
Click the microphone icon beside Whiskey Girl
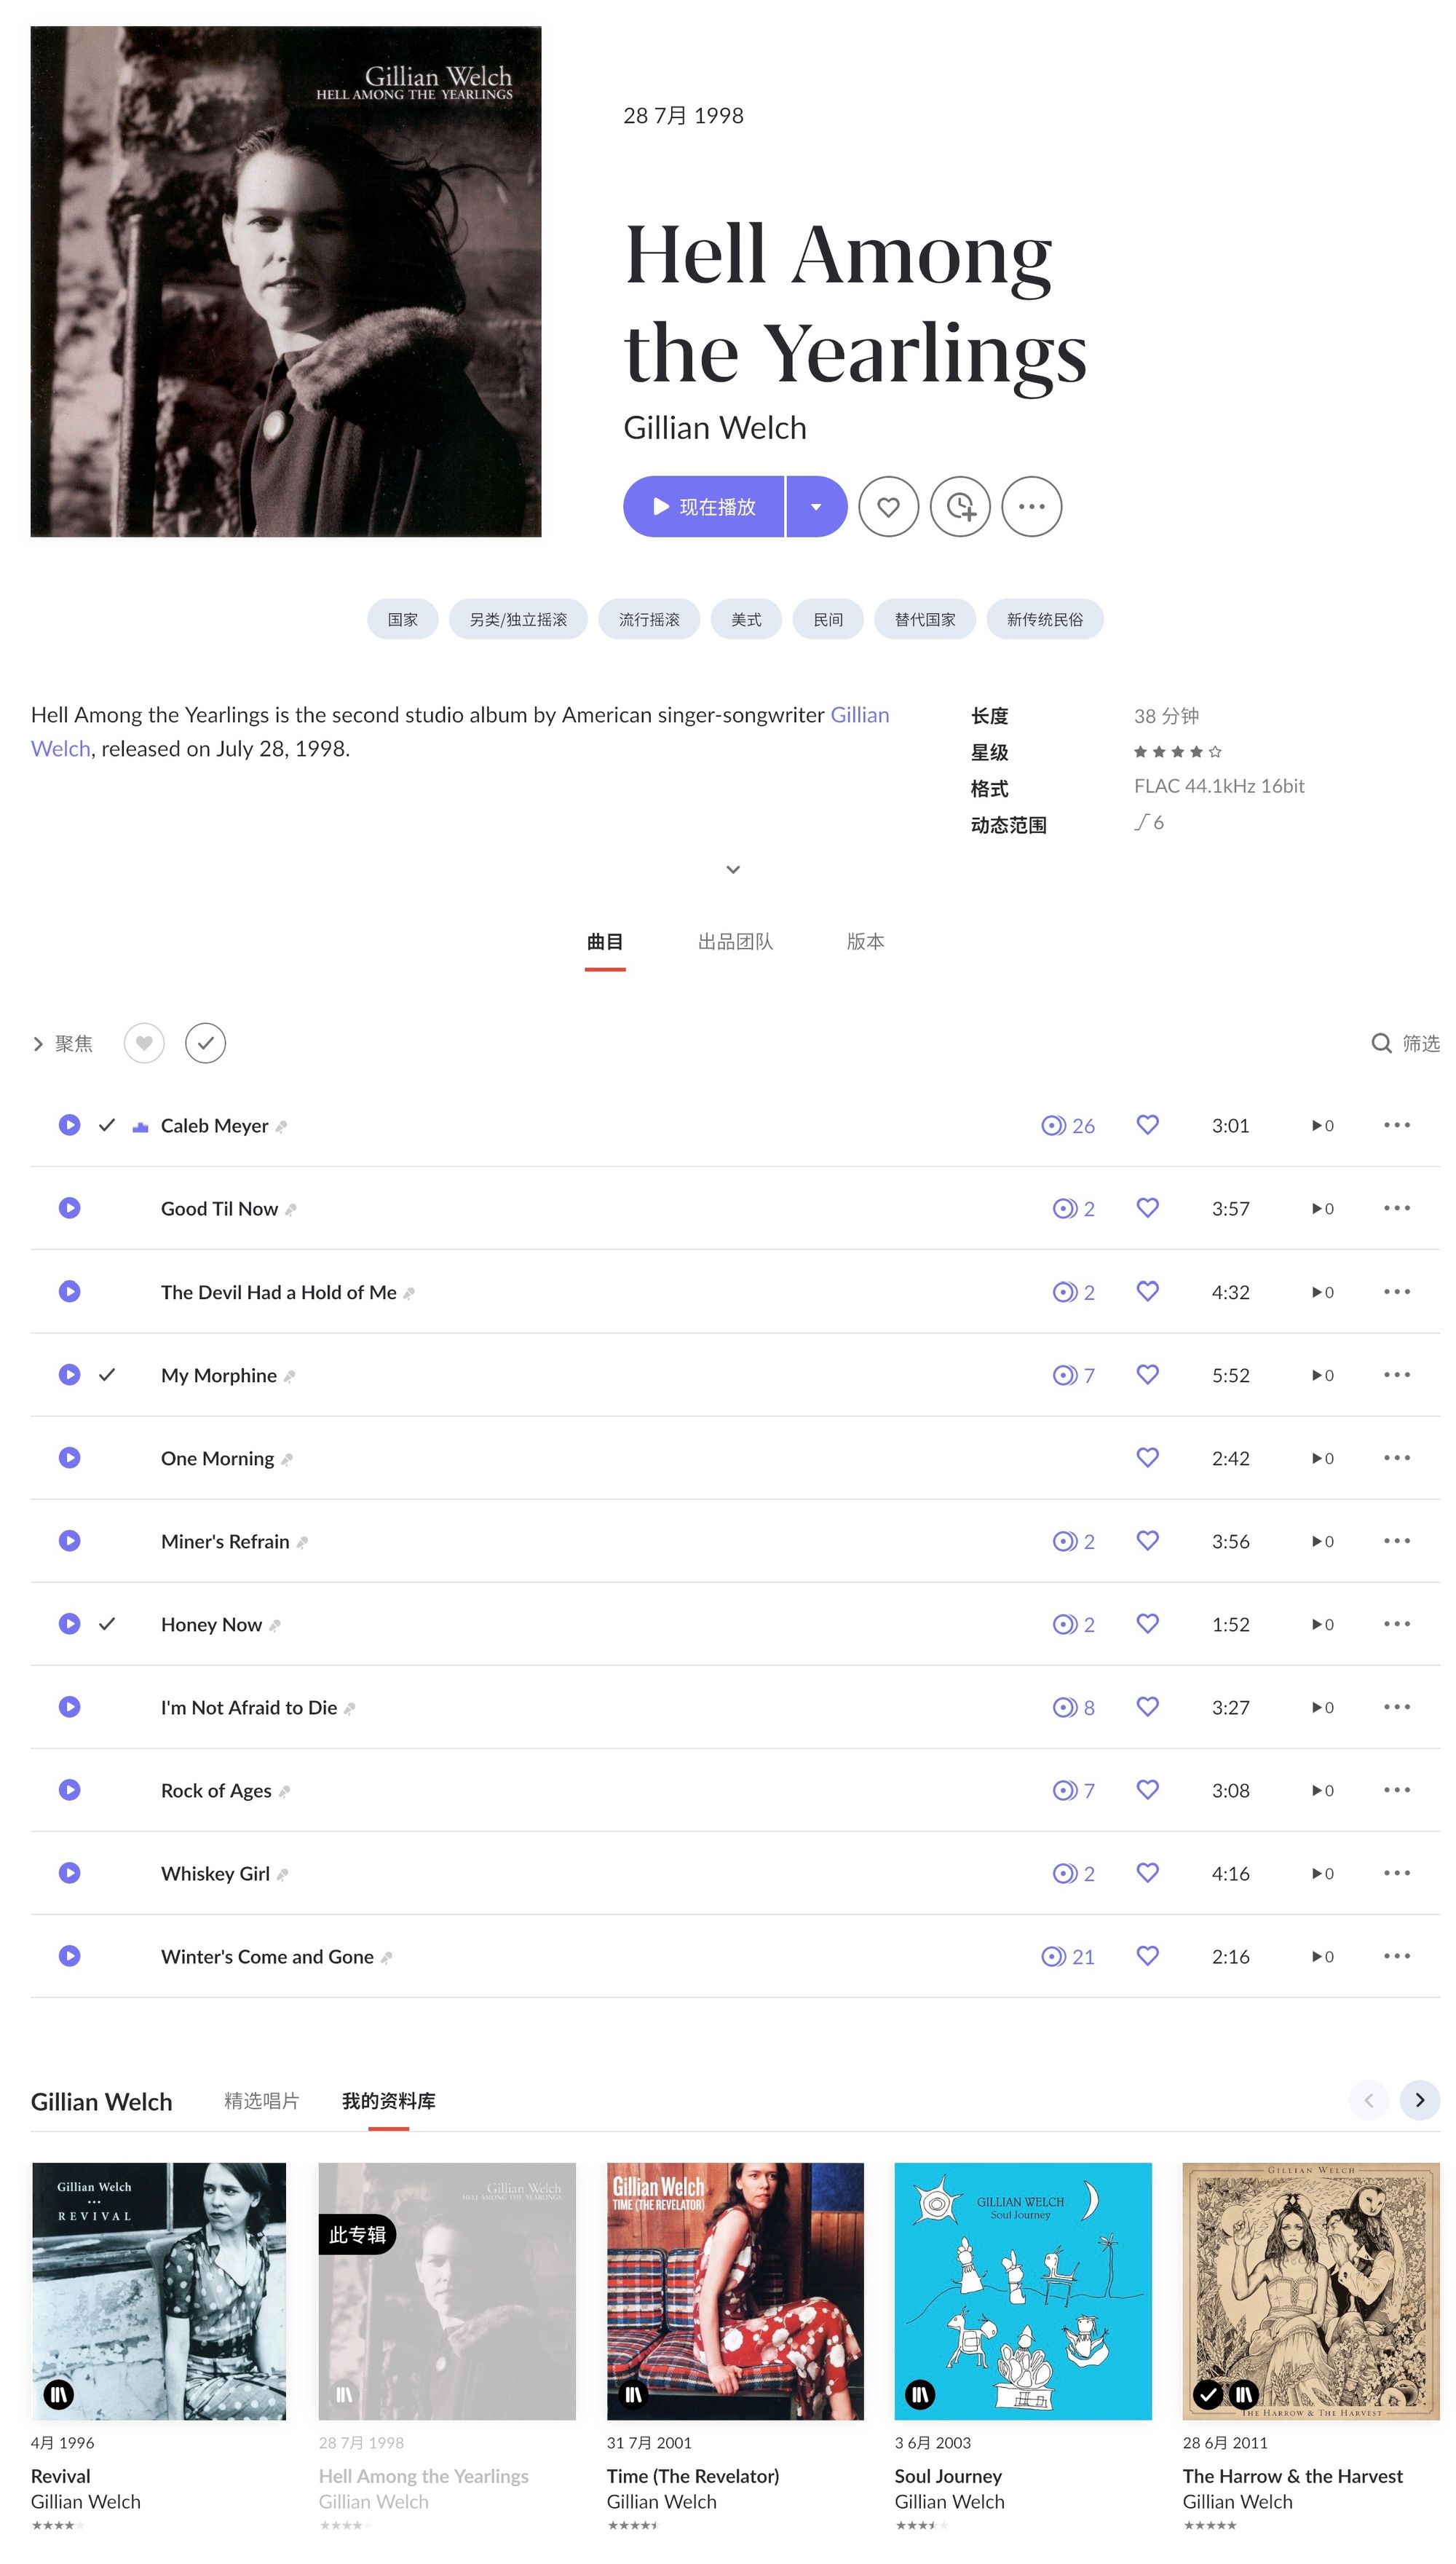click(282, 1875)
